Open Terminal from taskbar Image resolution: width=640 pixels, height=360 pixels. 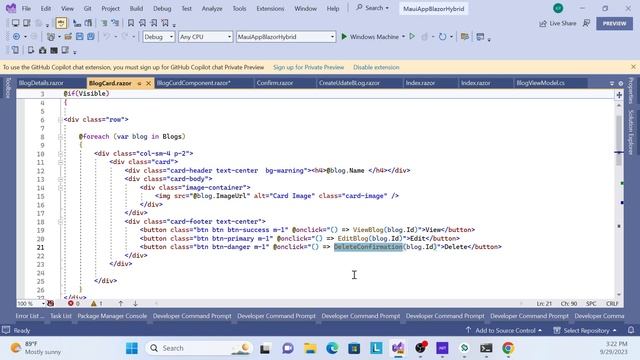pyautogui.click(x=486, y=348)
